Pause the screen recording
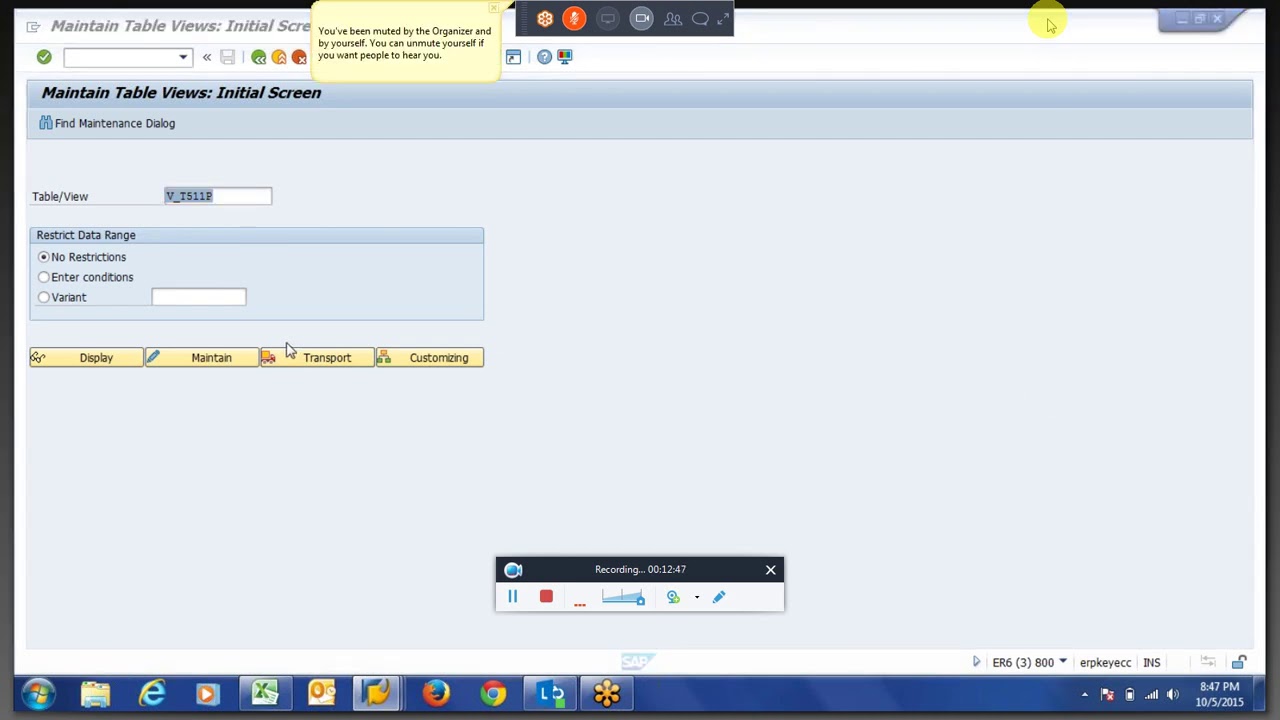1280x720 pixels. (513, 597)
